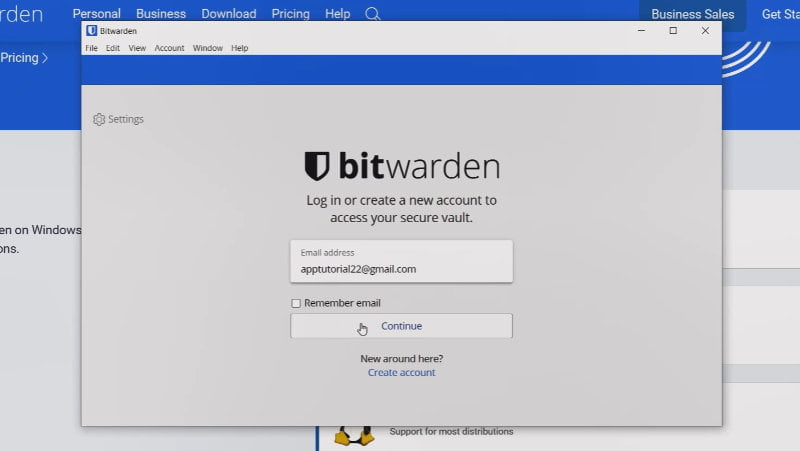Click the Bitwarden shield icon in title bar
Screen dimensions: 800x451
pos(92,31)
